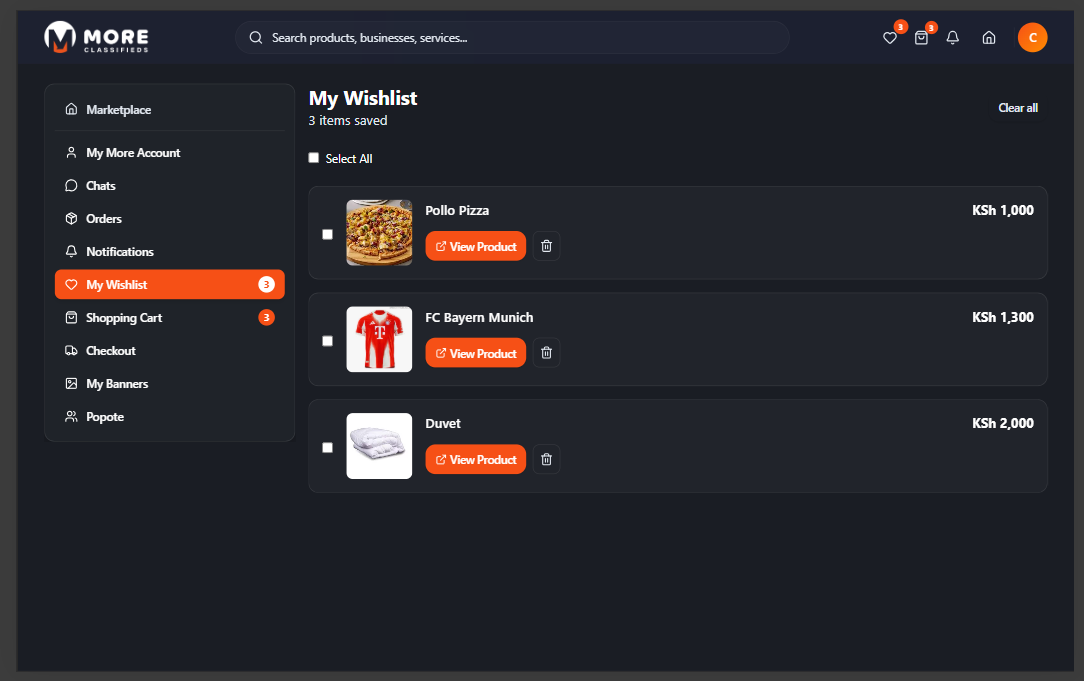Tick the Select All checkbox
Screen dimensions: 1084x681
coord(314,158)
